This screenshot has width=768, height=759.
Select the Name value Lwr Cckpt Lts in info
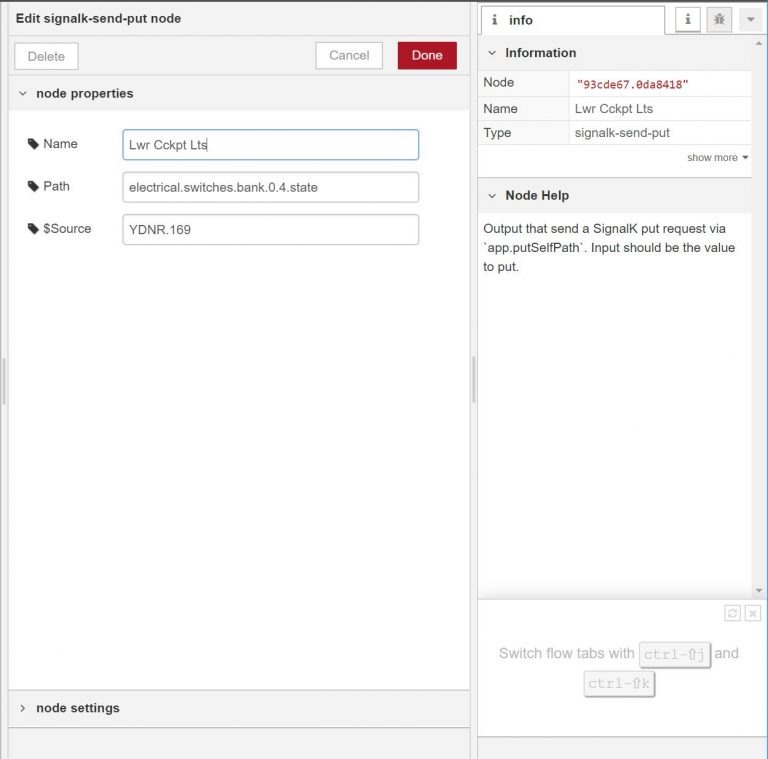(x=614, y=109)
